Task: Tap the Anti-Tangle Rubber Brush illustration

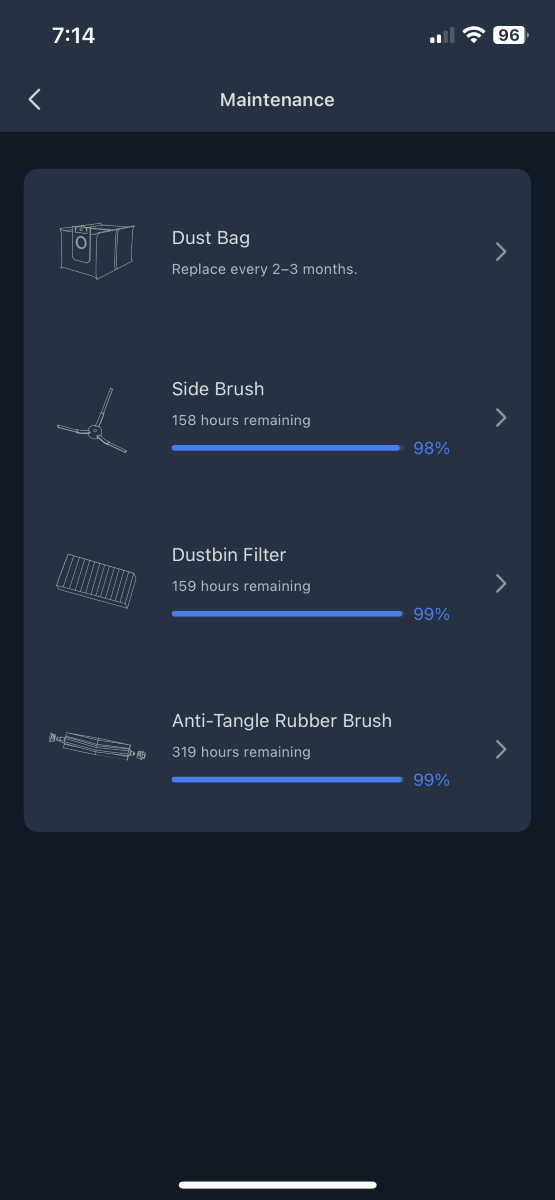Action: [x=97, y=748]
